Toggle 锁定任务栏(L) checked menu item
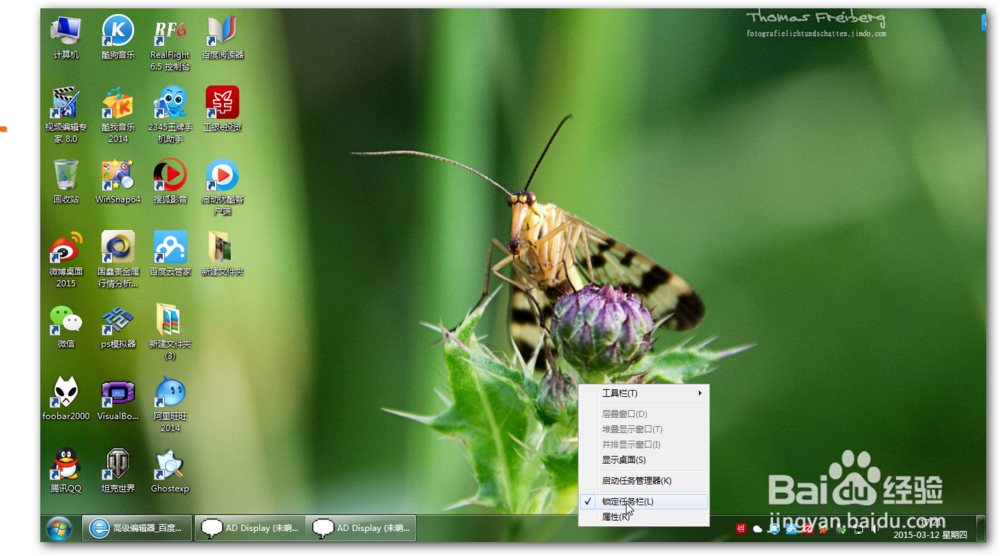The height and width of the screenshot is (556, 1000). pyautogui.click(x=643, y=502)
